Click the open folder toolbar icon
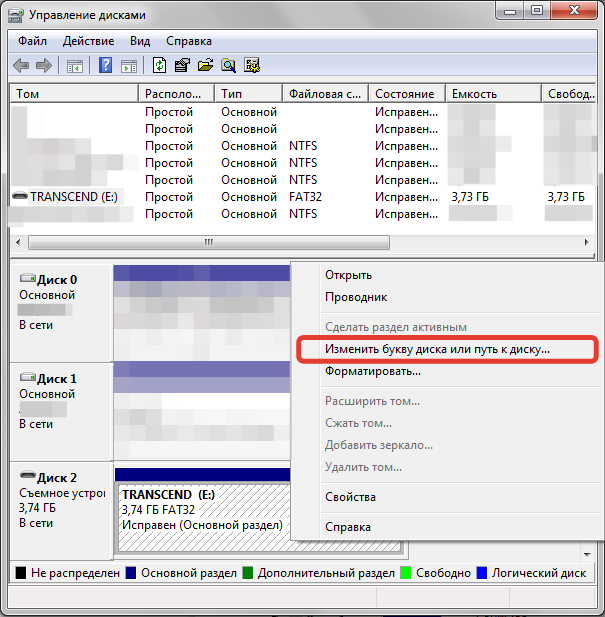Image resolution: width=605 pixels, height=617 pixels. click(205, 66)
